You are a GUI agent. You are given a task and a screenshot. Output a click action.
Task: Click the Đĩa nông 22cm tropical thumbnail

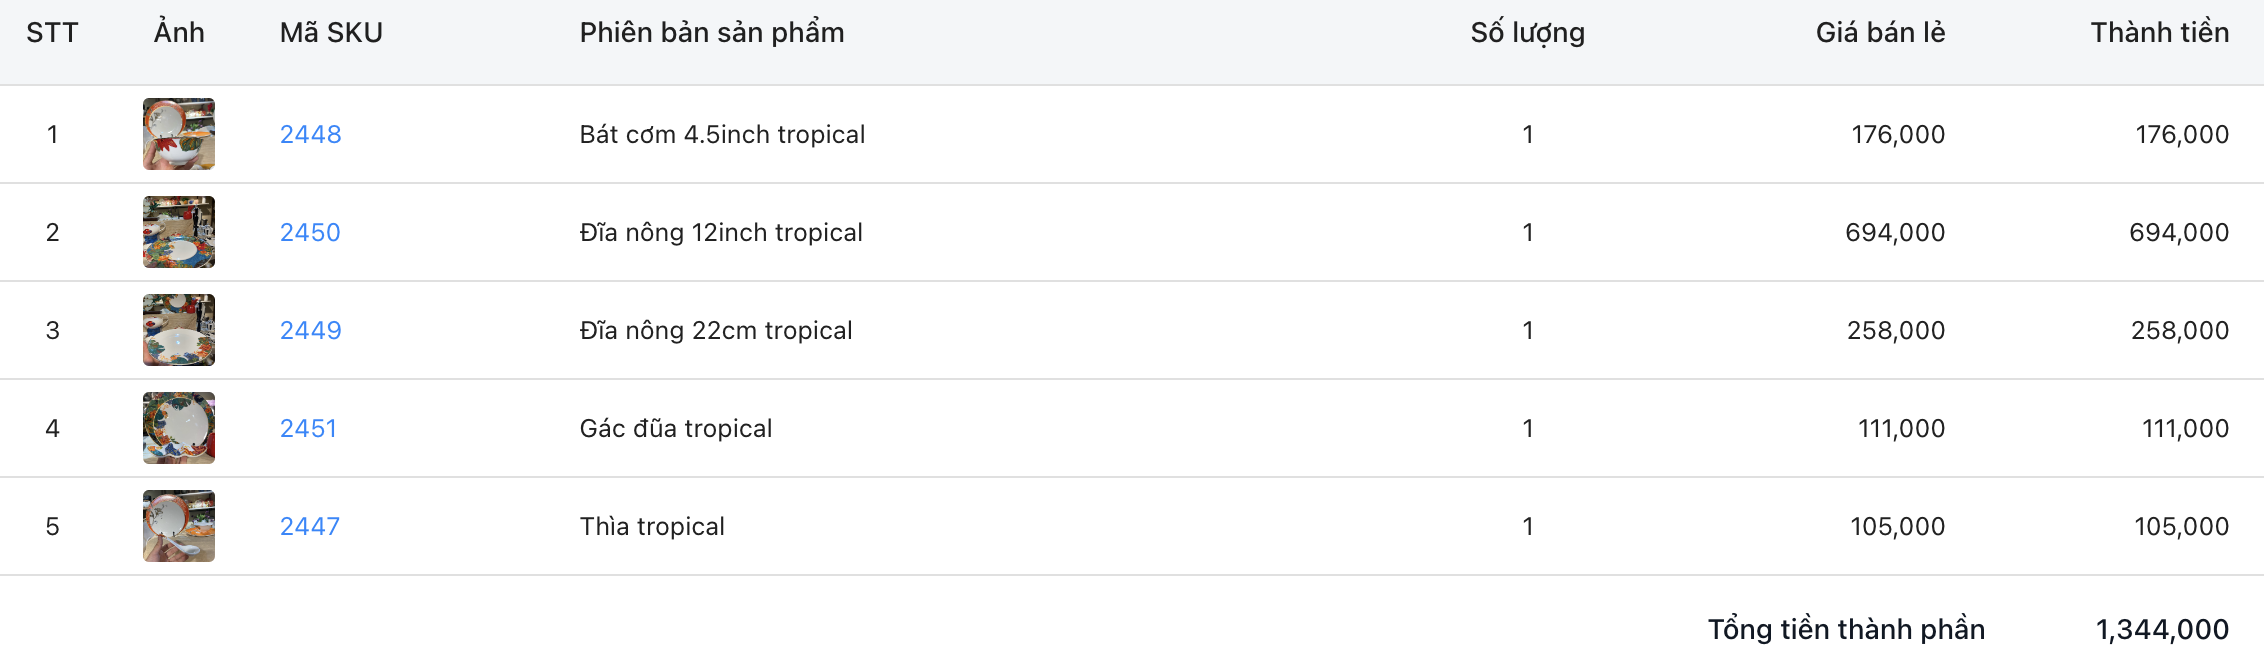[x=179, y=330]
